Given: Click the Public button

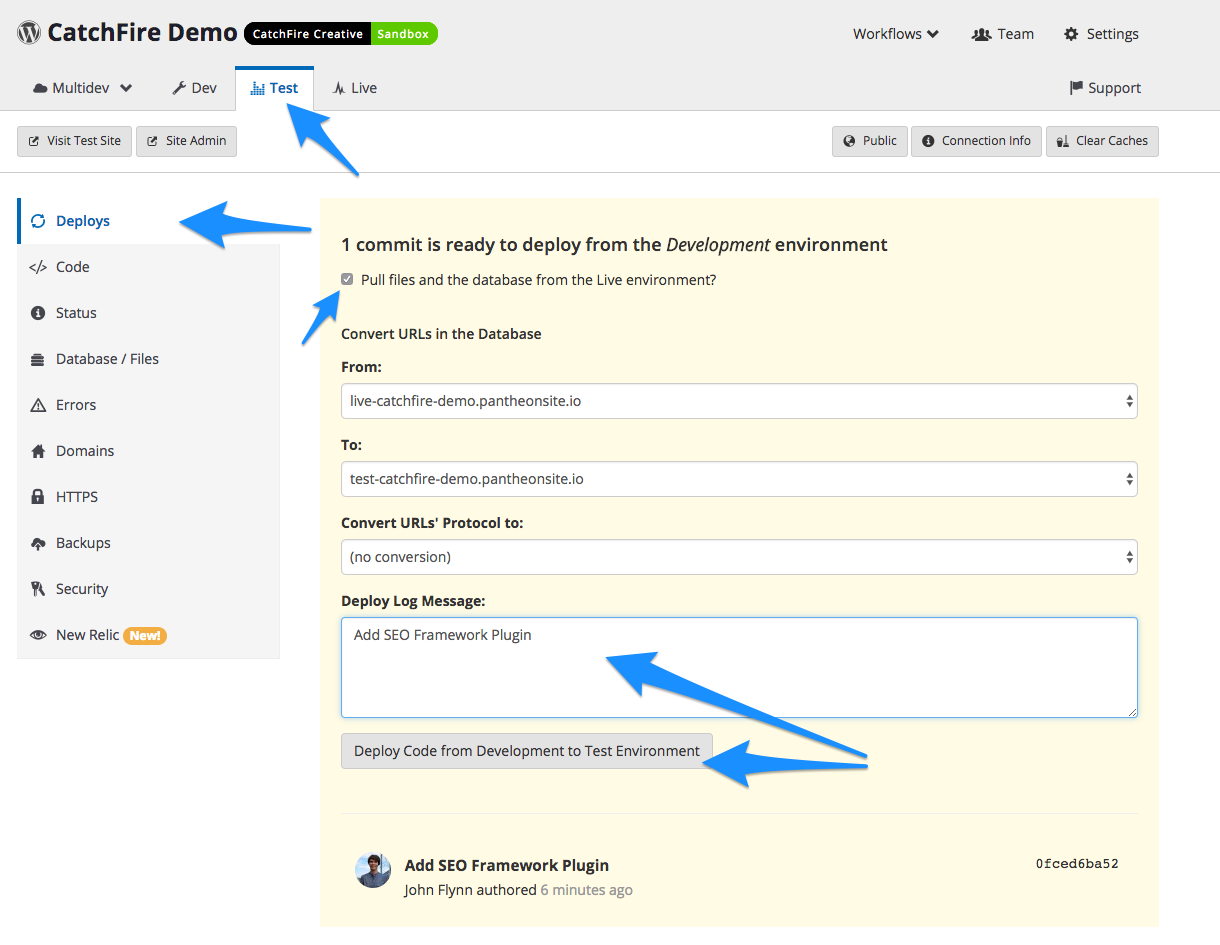Looking at the screenshot, I should (x=870, y=141).
